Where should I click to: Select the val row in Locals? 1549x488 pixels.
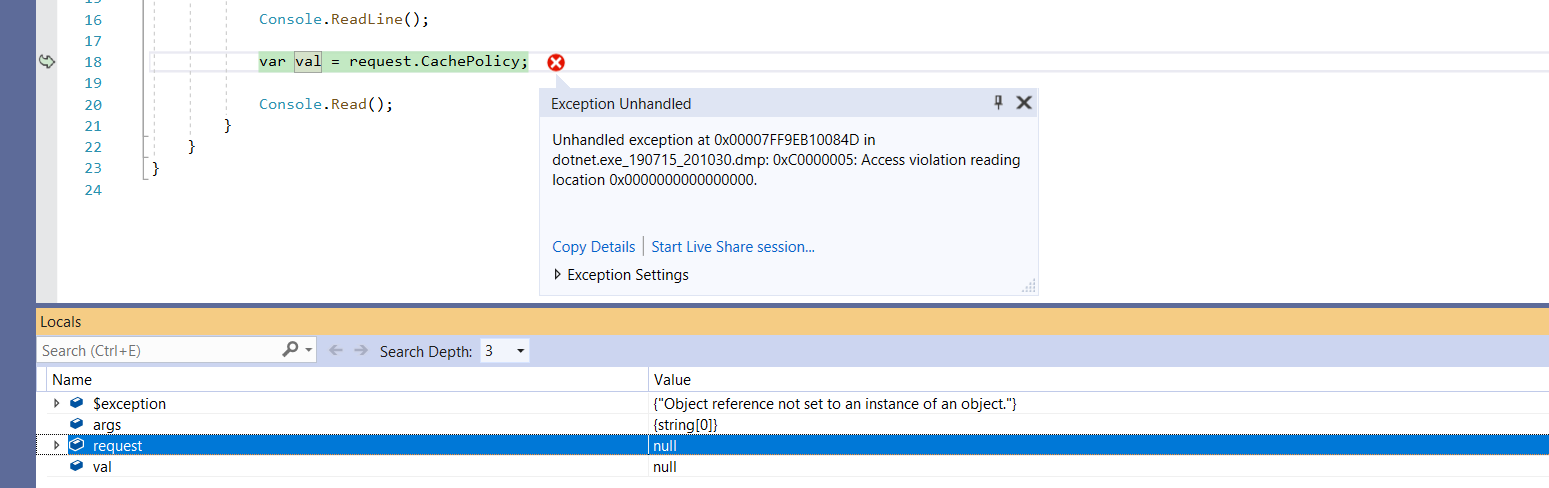point(793,466)
